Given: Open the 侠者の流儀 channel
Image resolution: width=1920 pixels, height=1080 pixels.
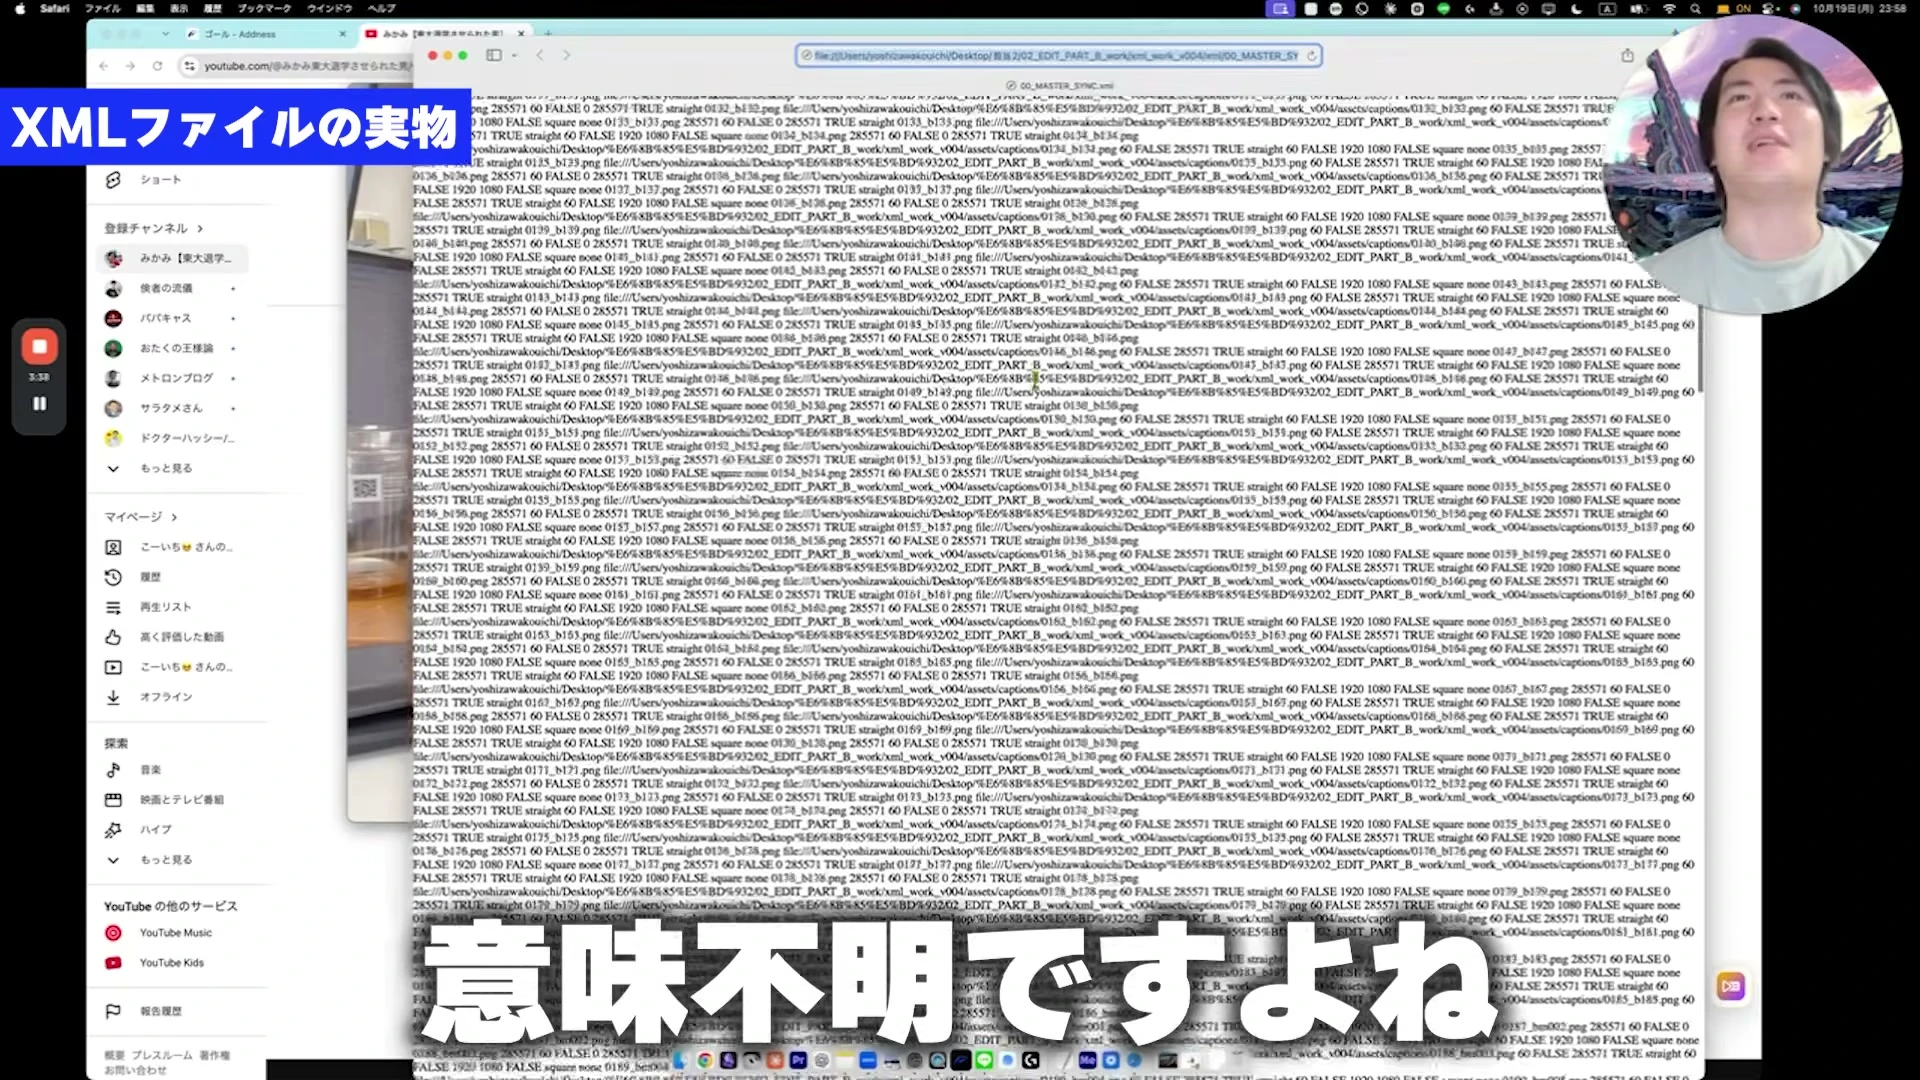Looking at the screenshot, I should point(174,289).
